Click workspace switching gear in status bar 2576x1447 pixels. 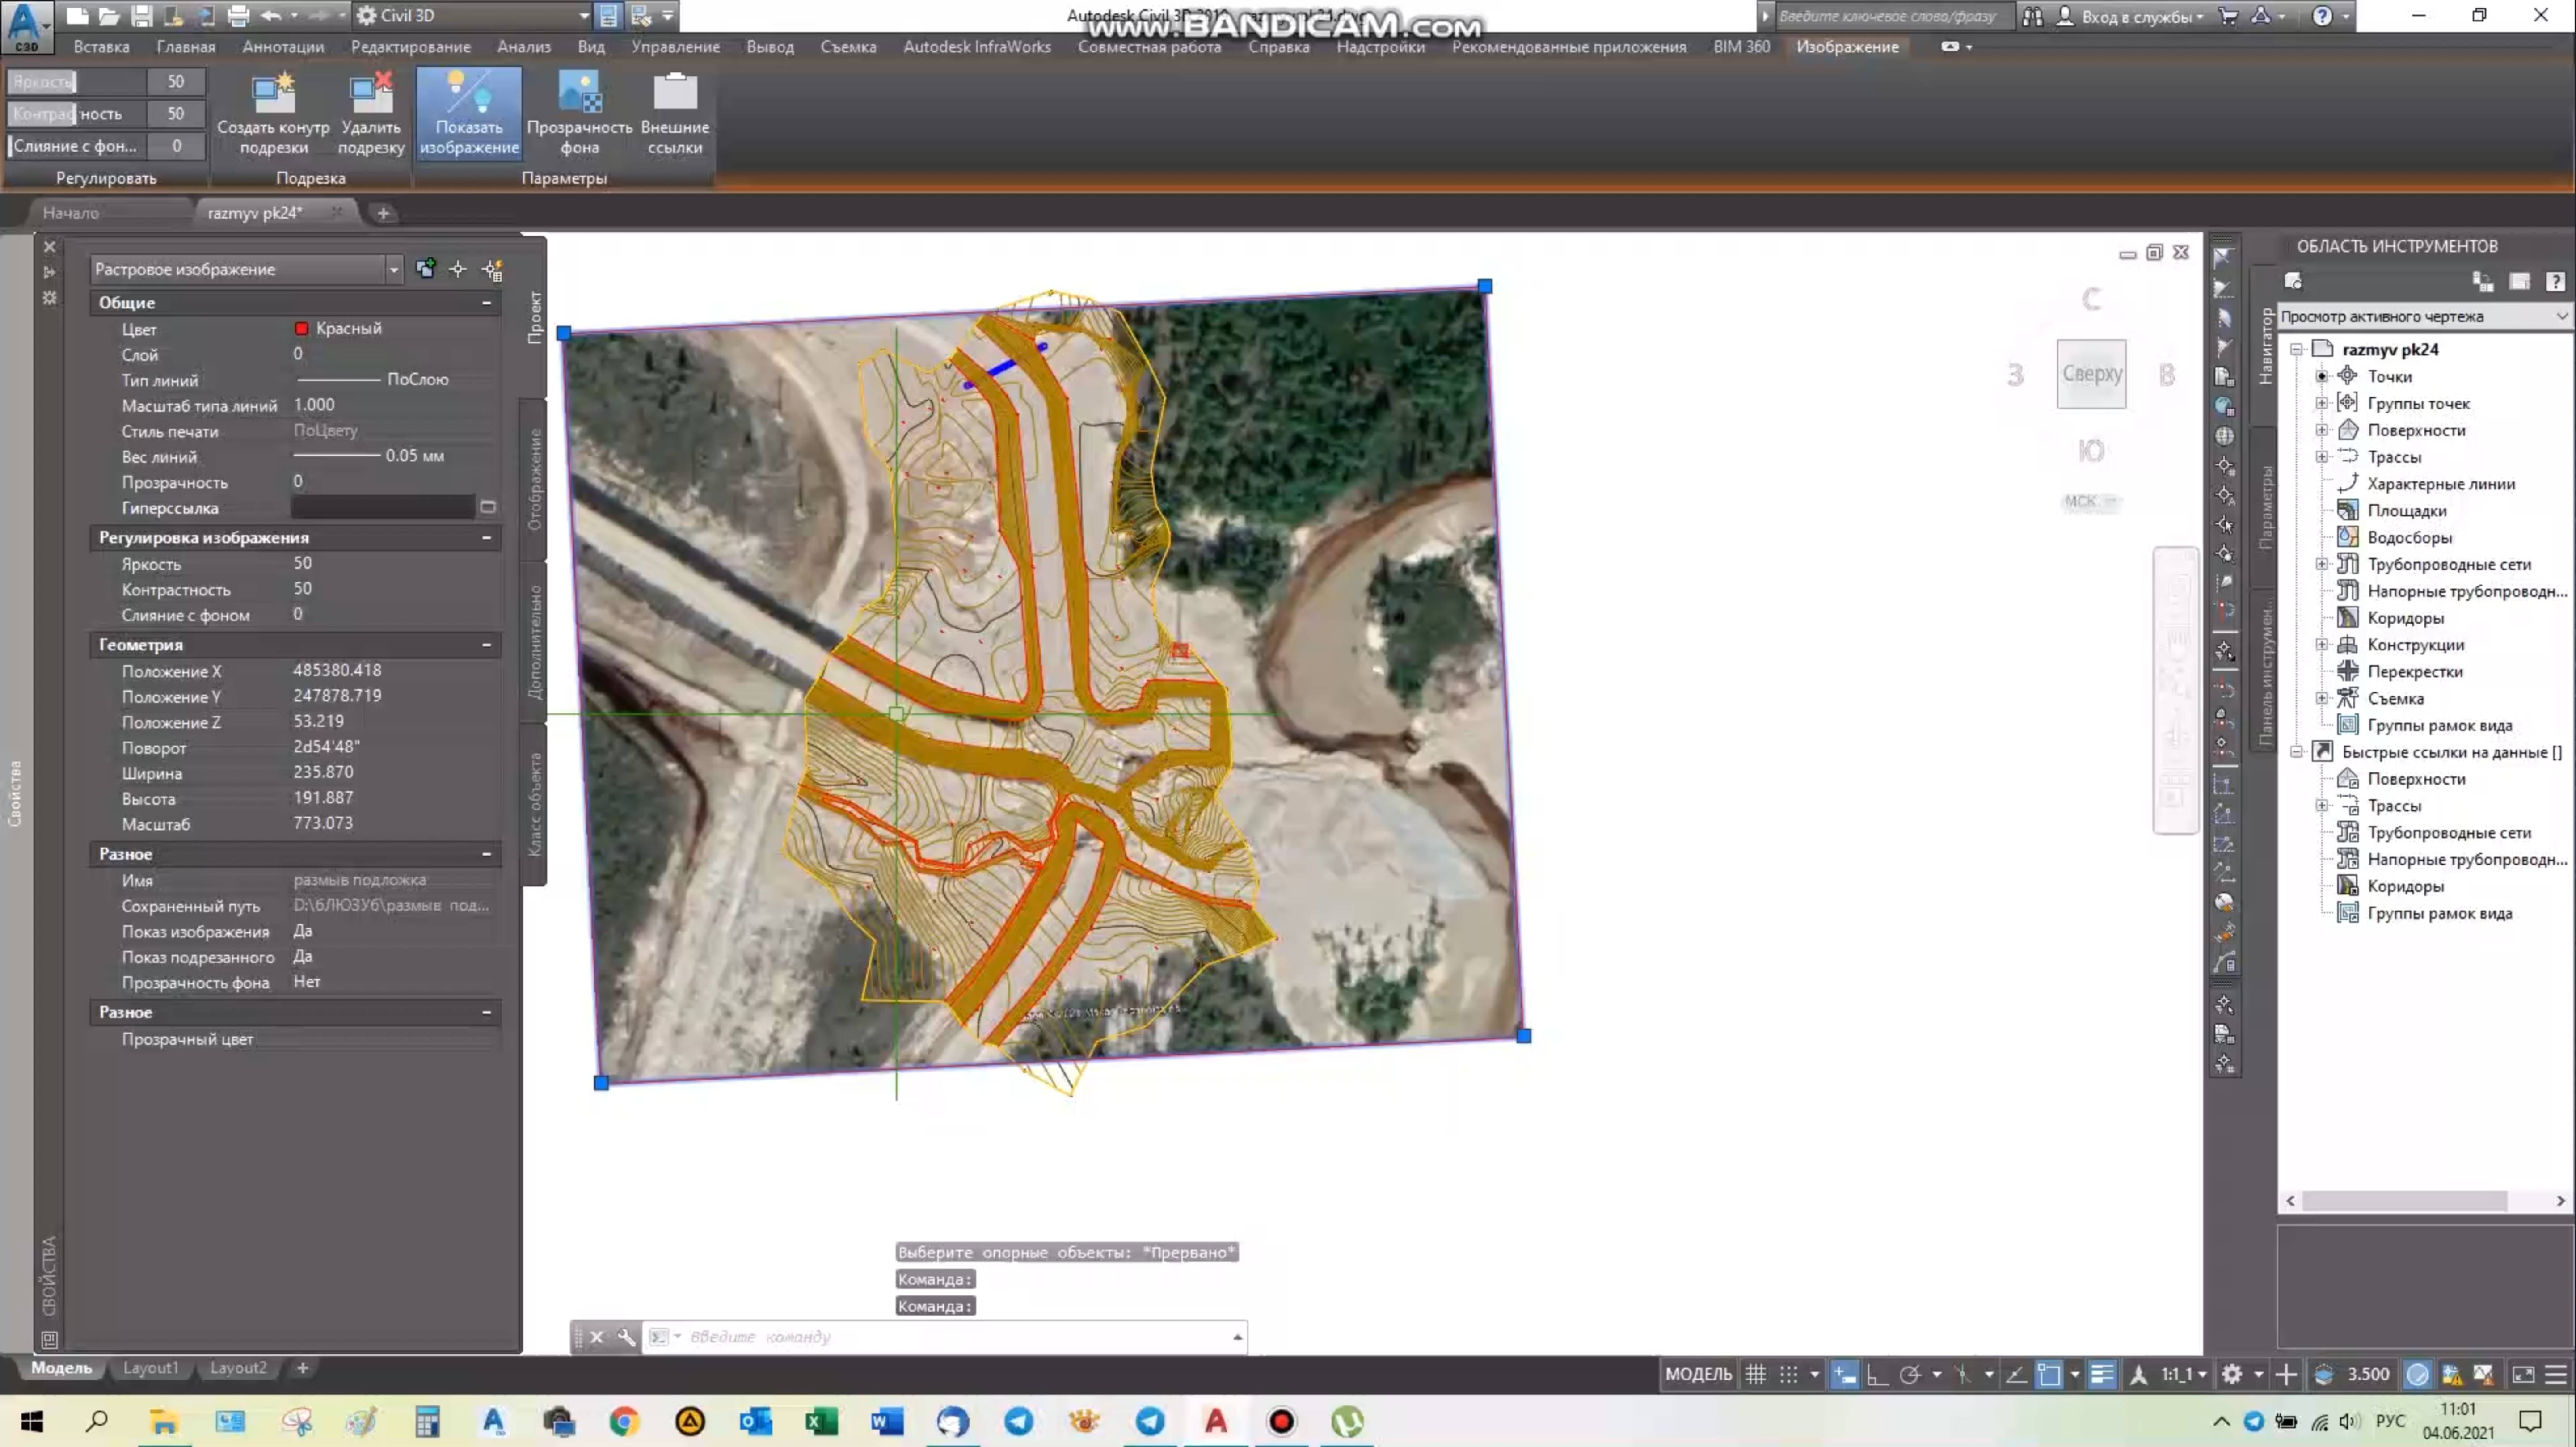coord(2231,1374)
